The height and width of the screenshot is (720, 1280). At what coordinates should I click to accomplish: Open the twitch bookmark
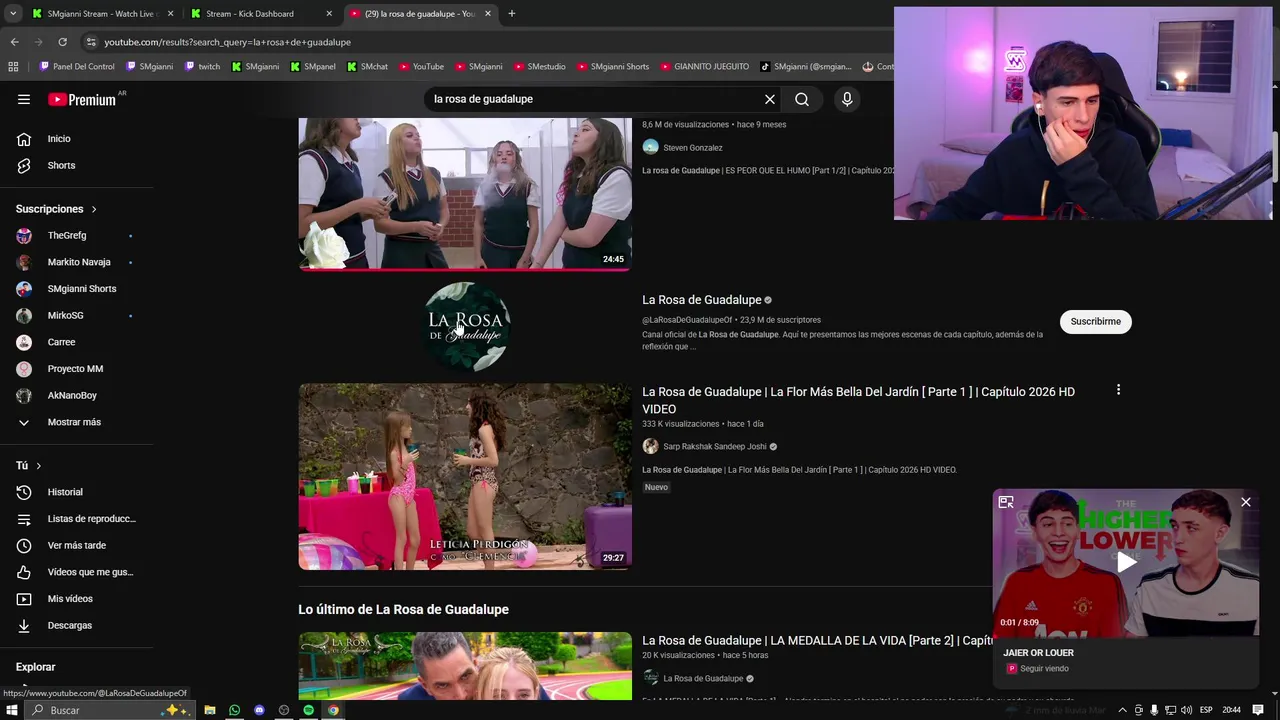click(202, 67)
